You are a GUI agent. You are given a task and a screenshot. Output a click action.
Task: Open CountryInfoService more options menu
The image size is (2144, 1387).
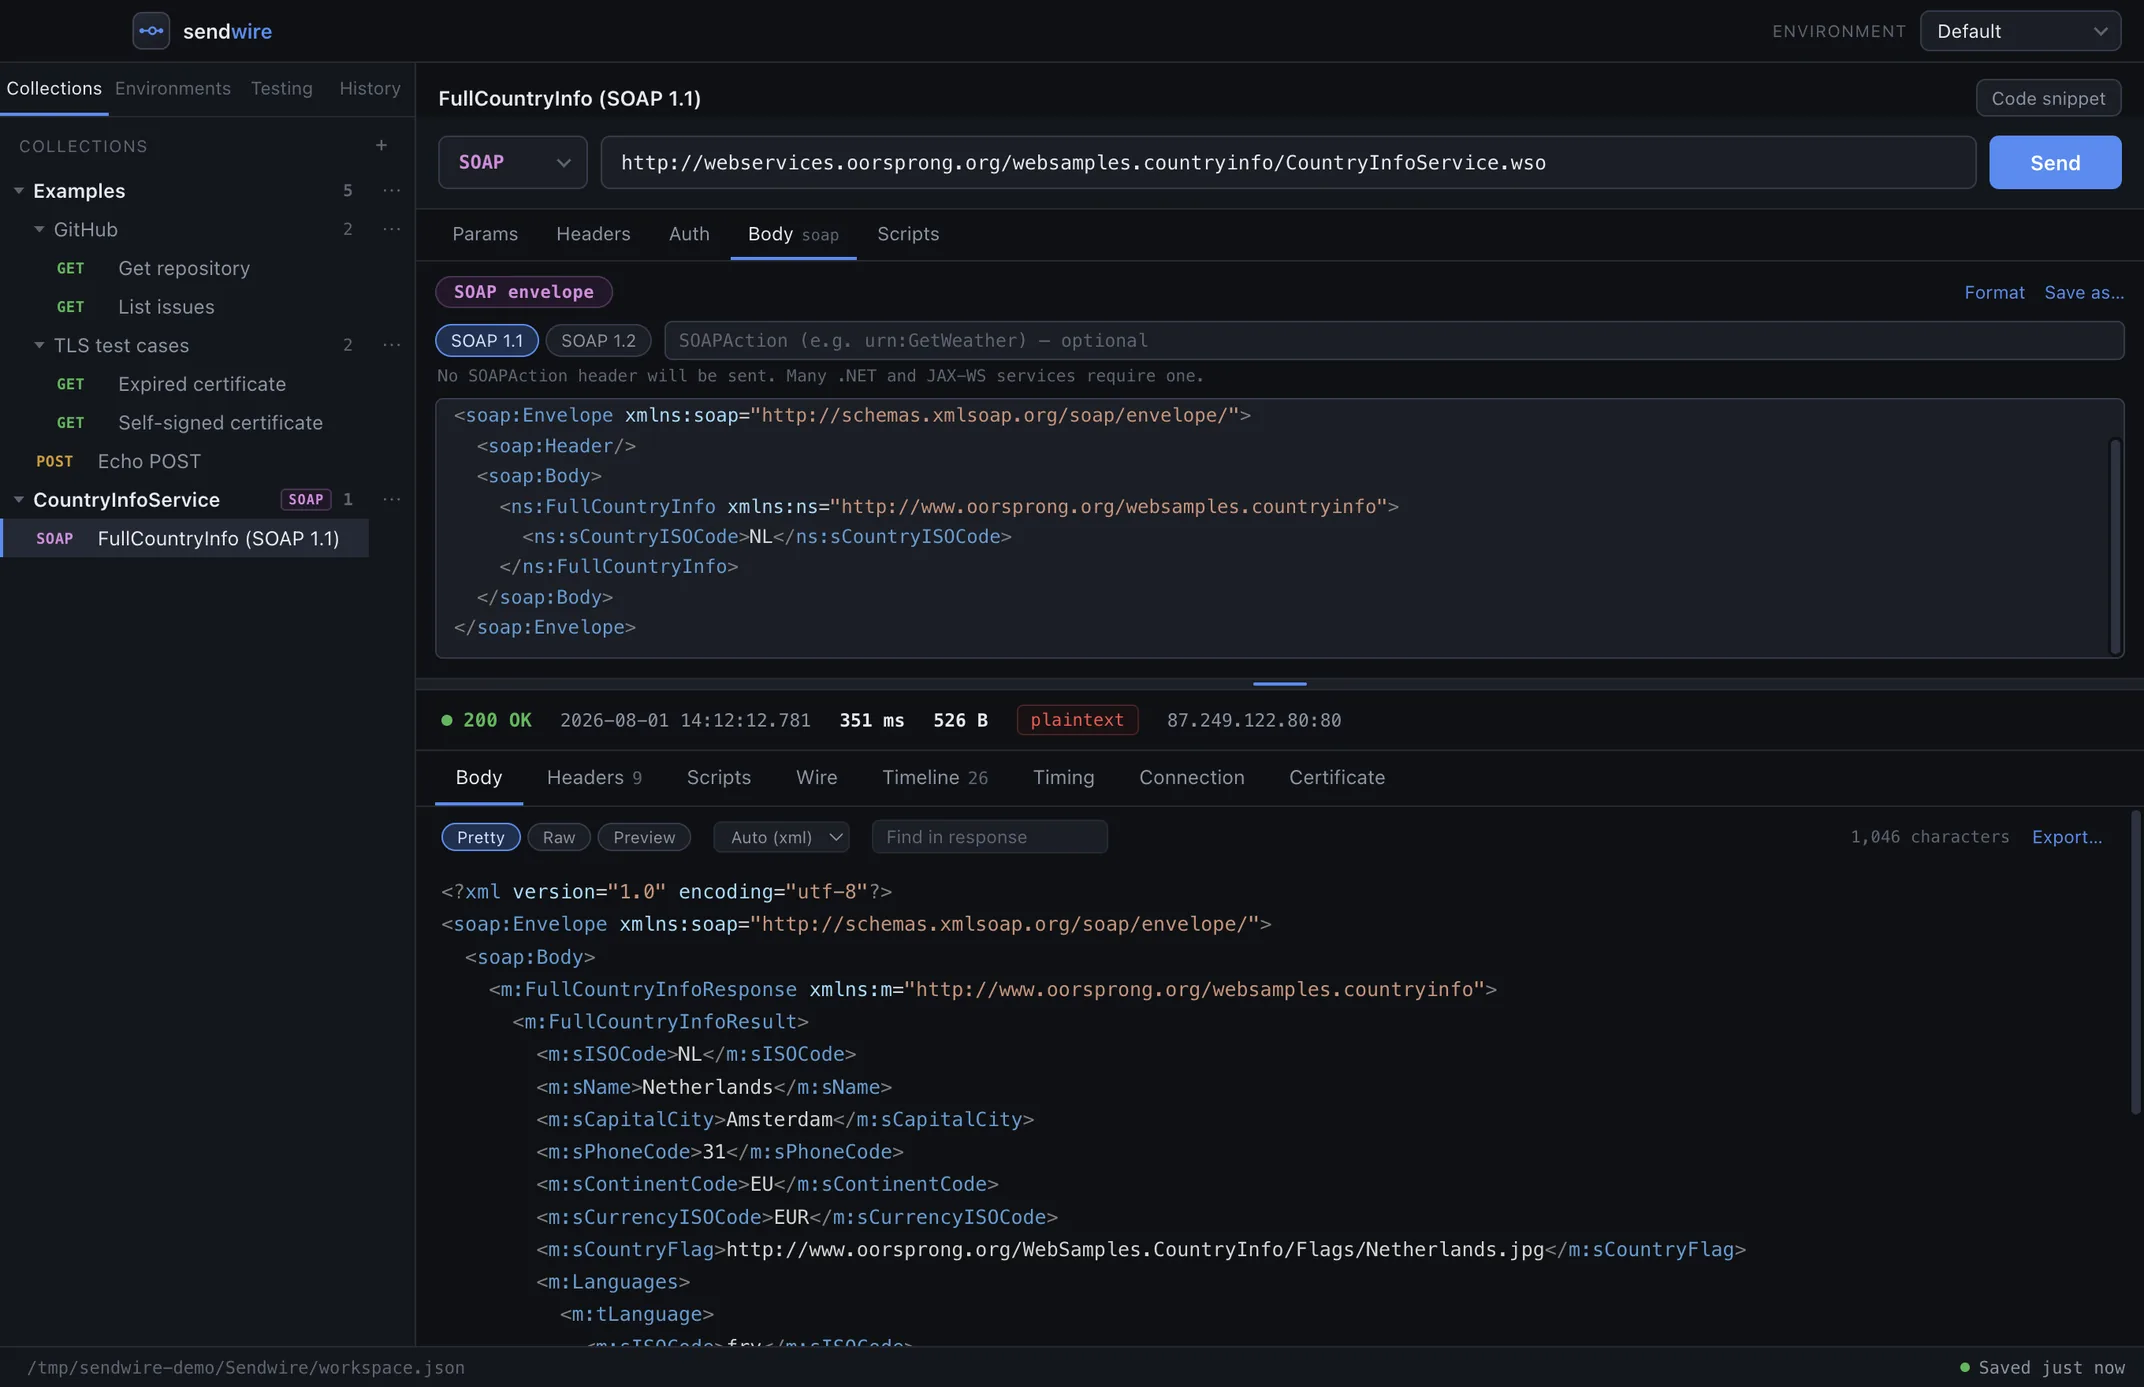tap(392, 500)
